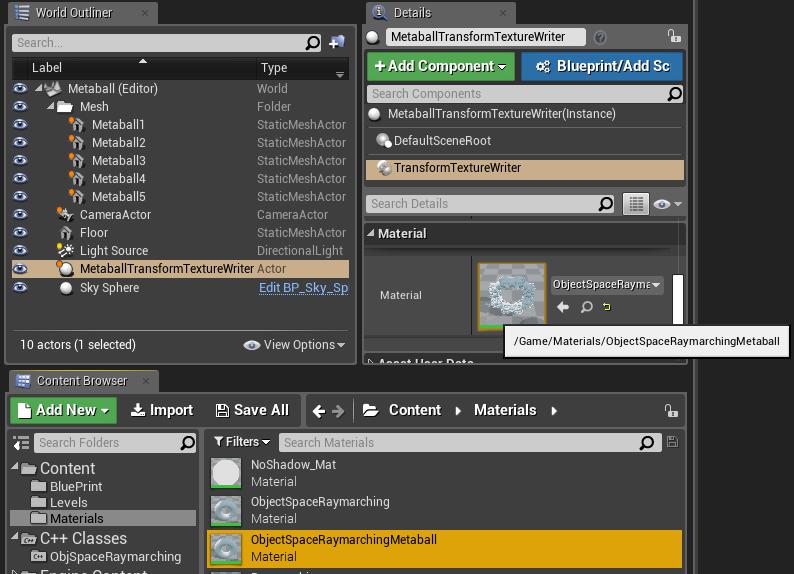Click the ObjectSpaceRaymarching material thumbnail

(226, 511)
